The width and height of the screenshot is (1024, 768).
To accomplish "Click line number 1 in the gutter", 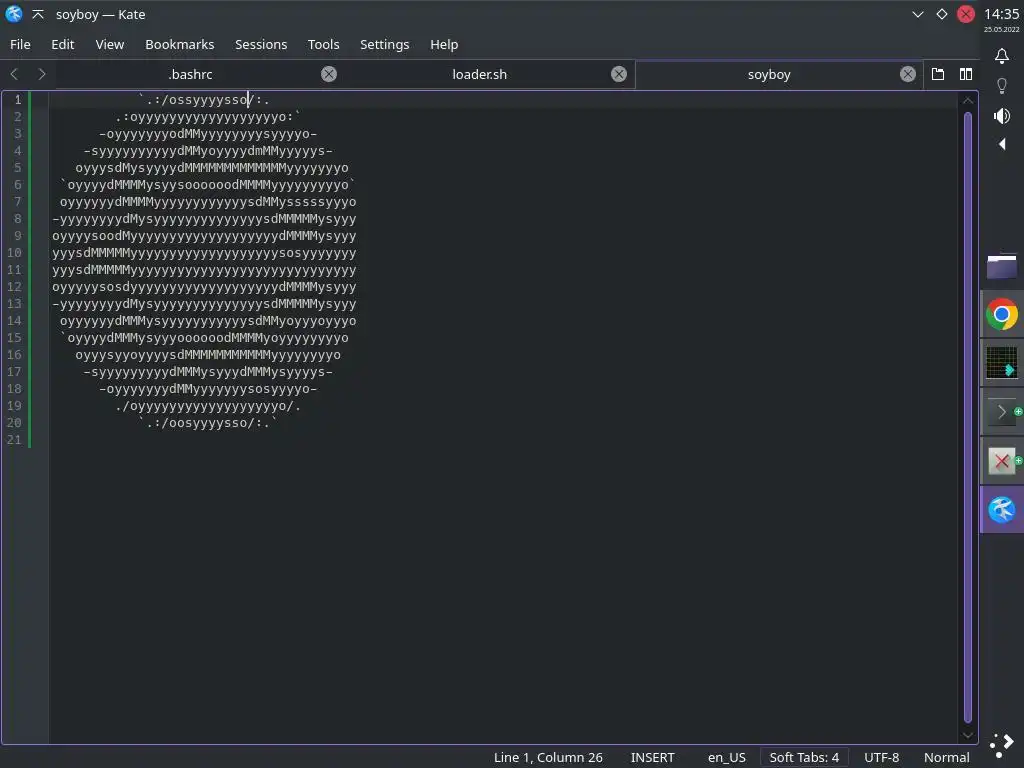I will click(18, 100).
